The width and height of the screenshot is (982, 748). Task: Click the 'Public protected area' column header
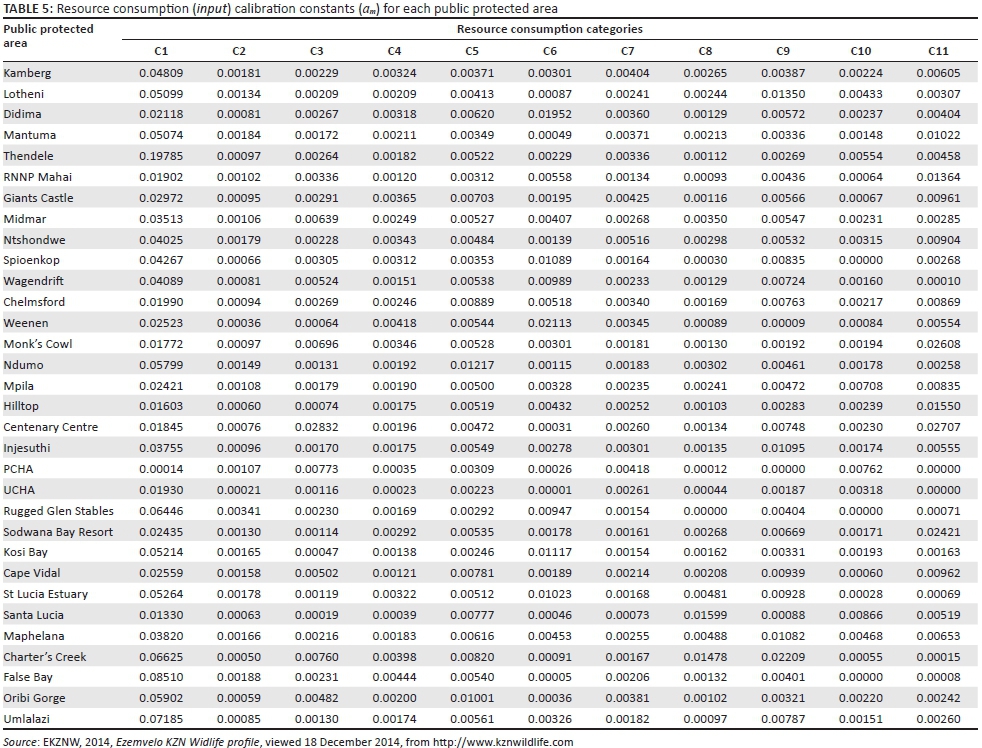[x=48, y=36]
